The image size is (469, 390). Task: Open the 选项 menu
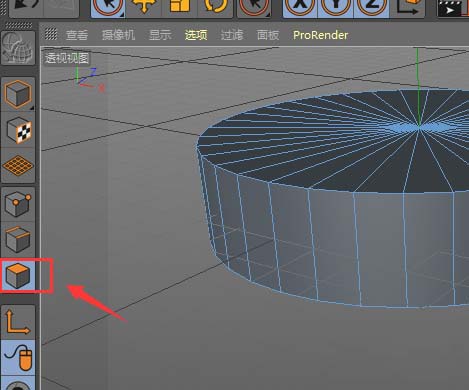pyautogui.click(x=196, y=35)
